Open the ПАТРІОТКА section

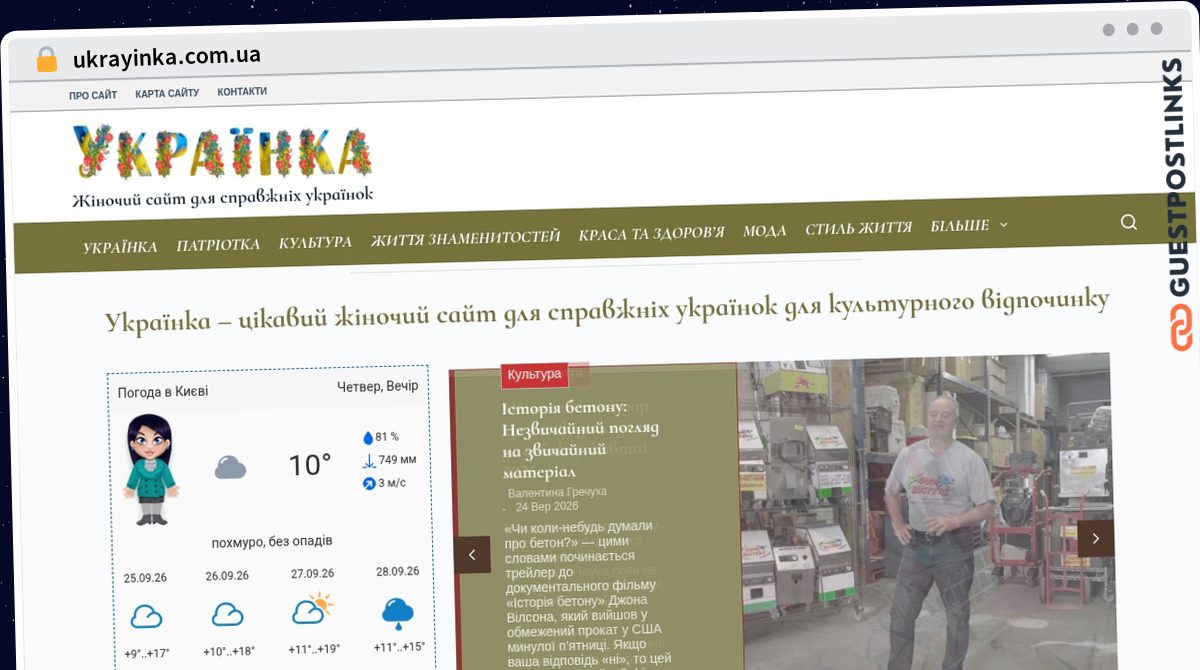[218, 244]
